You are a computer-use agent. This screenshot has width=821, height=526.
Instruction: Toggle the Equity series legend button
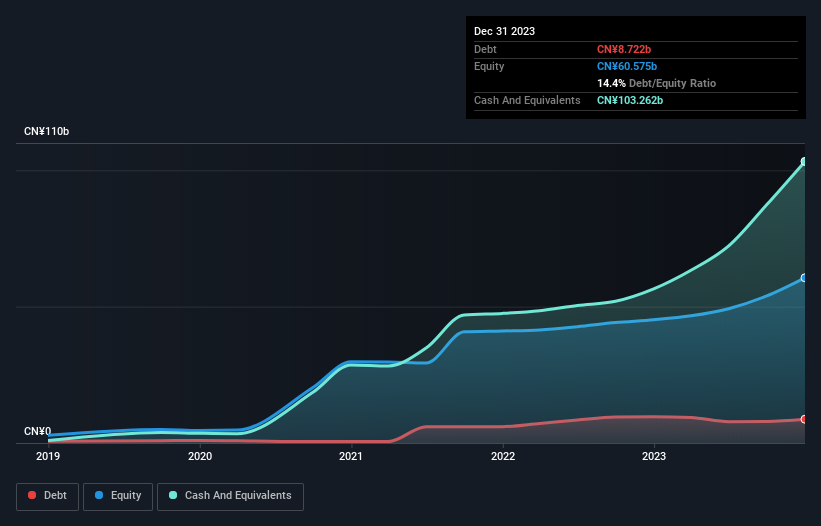click(x=118, y=497)
